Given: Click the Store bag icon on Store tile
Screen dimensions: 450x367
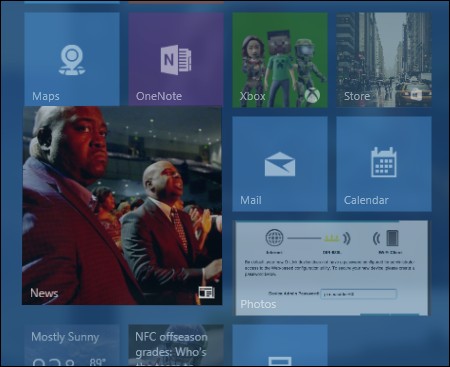Looking at the screenshot, I should point(416,95).
